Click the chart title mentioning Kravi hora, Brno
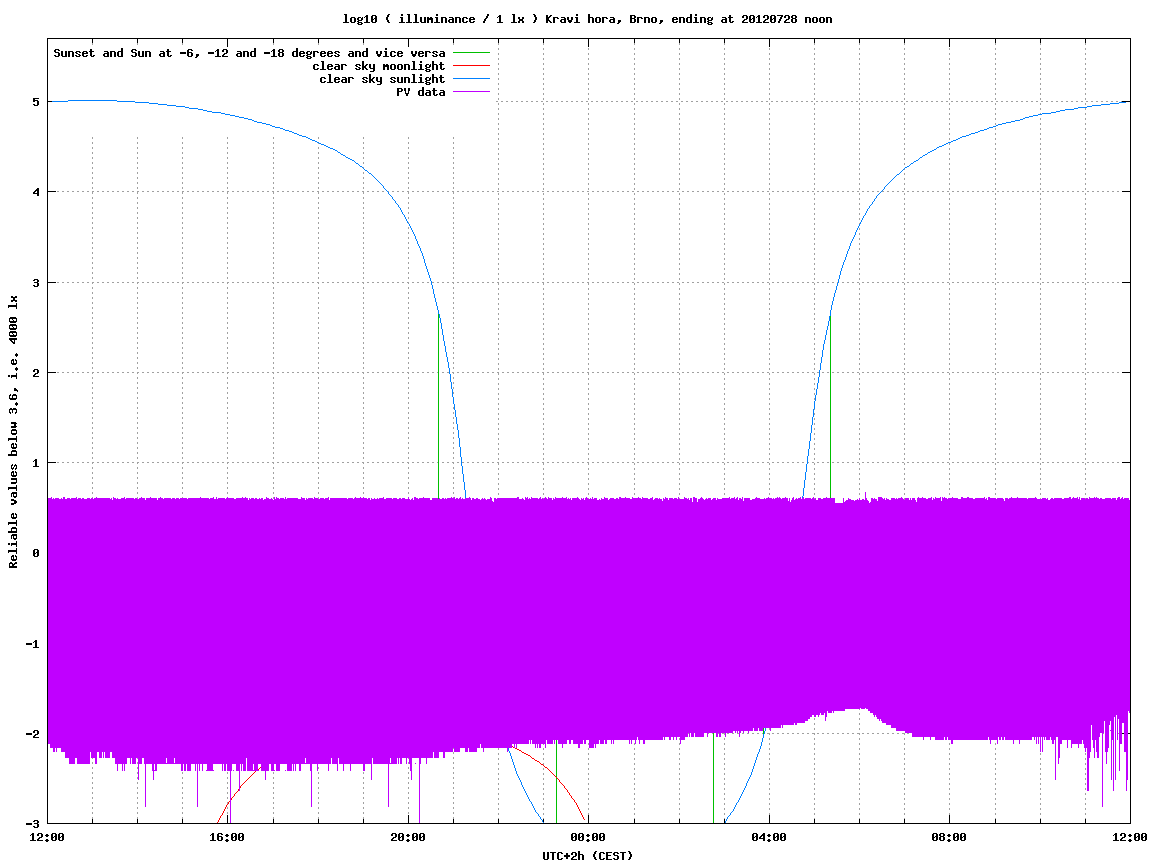Viewport: 1151px width, 863px height. [587, 19]
